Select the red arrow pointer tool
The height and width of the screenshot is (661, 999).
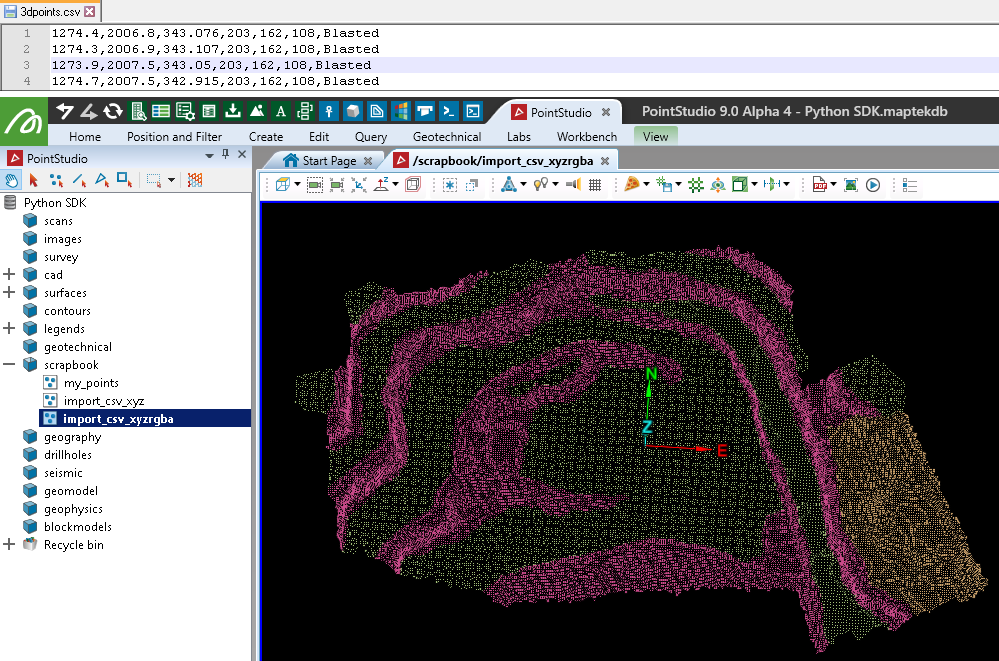[34, 180]
